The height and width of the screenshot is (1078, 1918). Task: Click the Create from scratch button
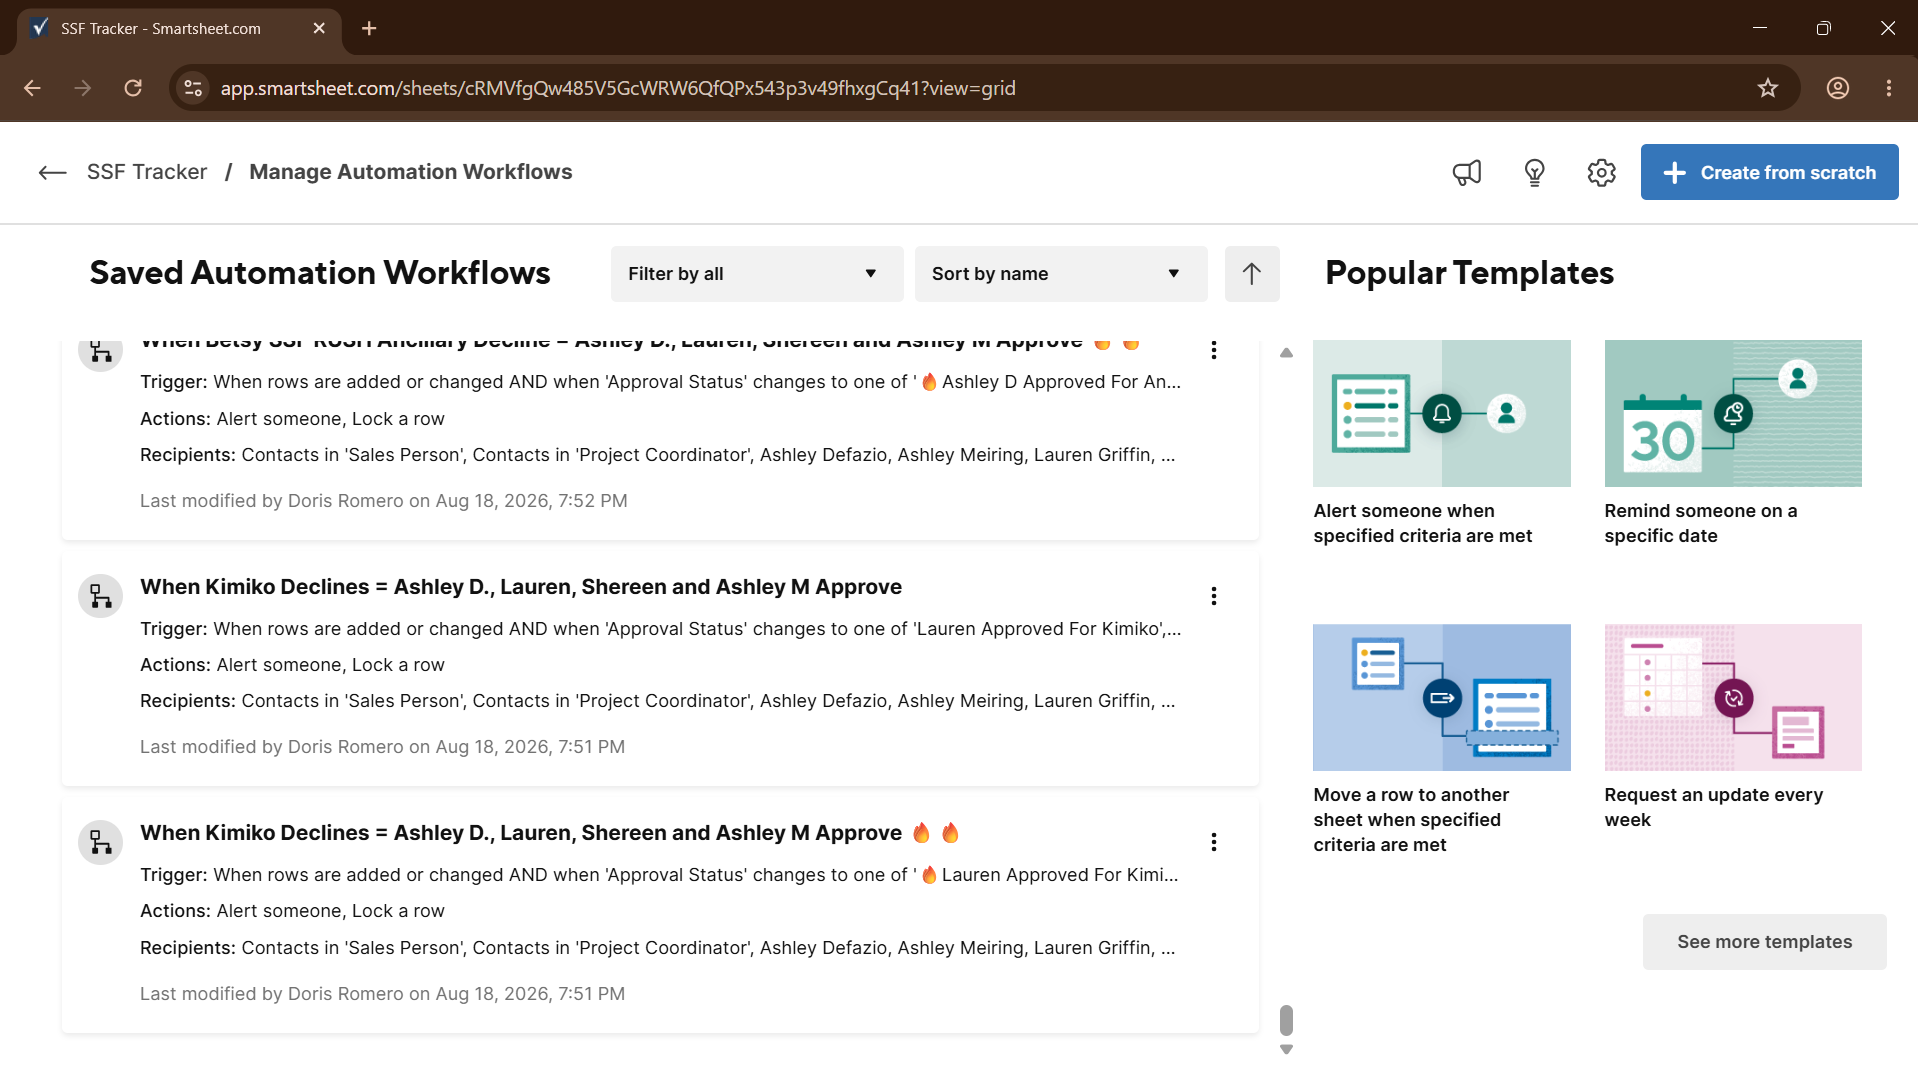point(1769,172)
